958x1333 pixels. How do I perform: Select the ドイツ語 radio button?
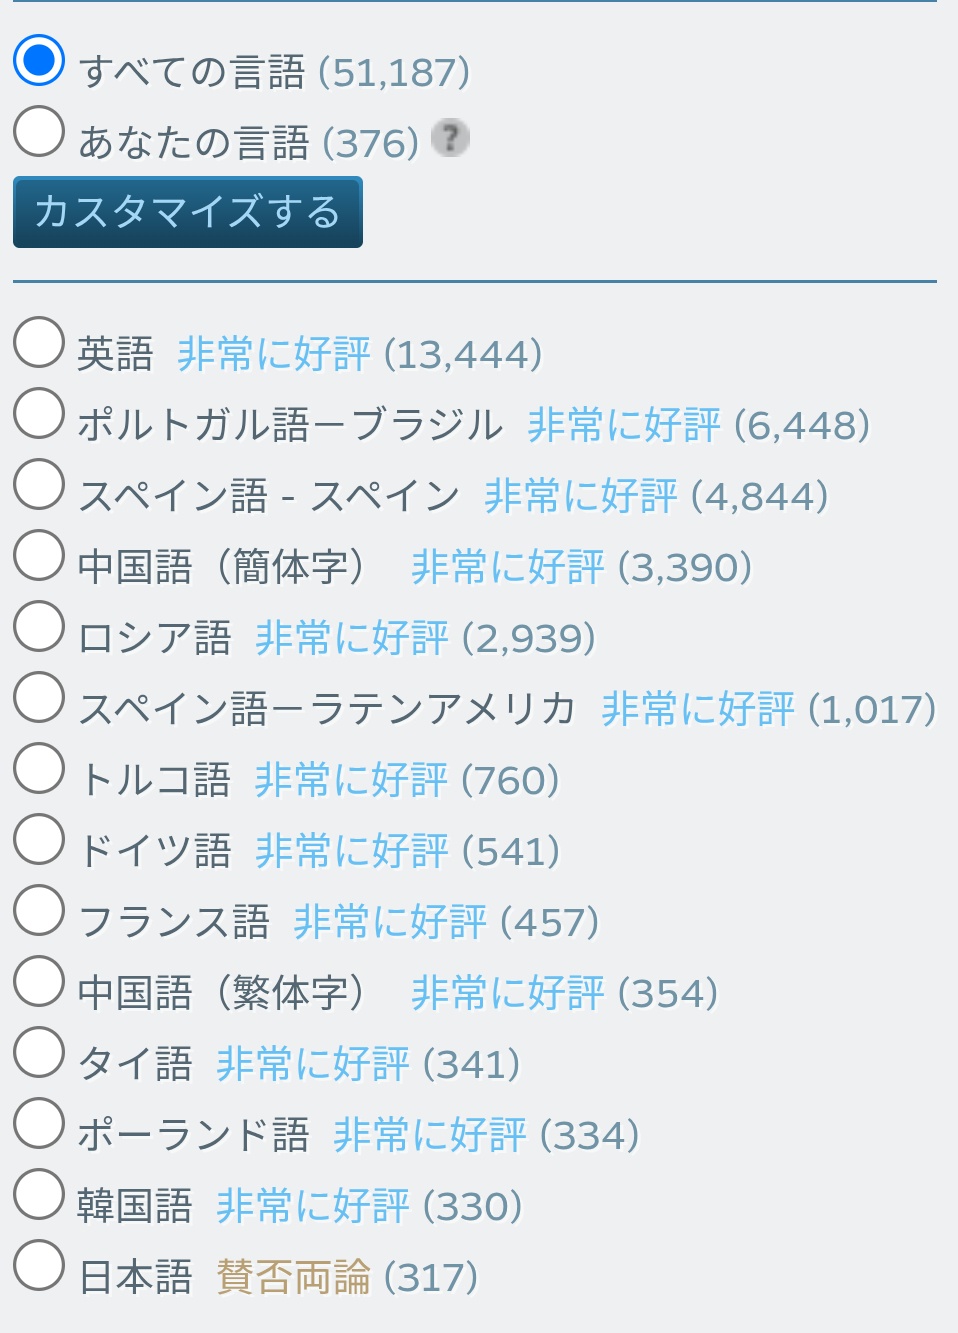[x=39, y=839]
